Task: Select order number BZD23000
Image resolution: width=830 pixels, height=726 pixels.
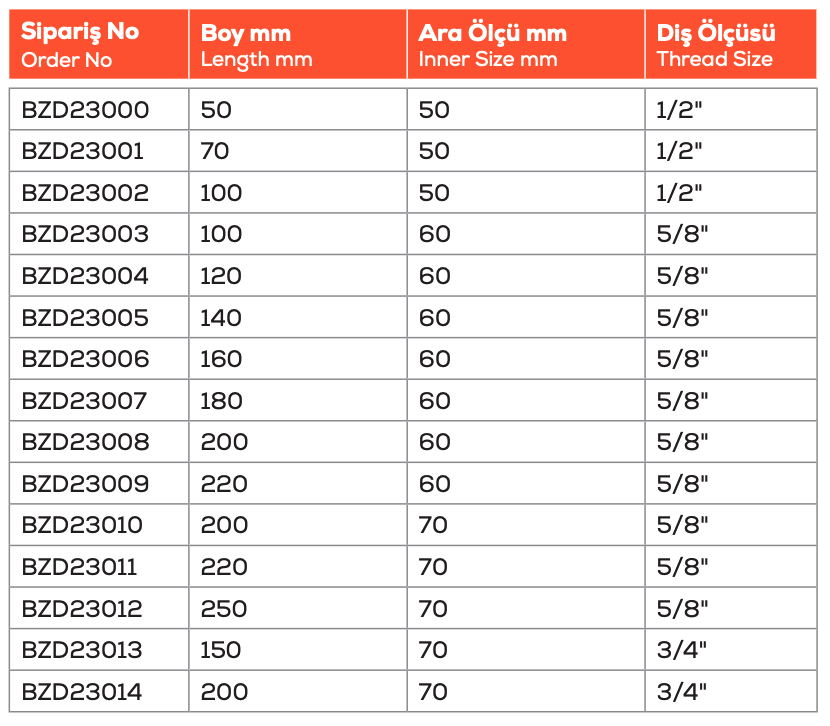Action: [85, 109]
